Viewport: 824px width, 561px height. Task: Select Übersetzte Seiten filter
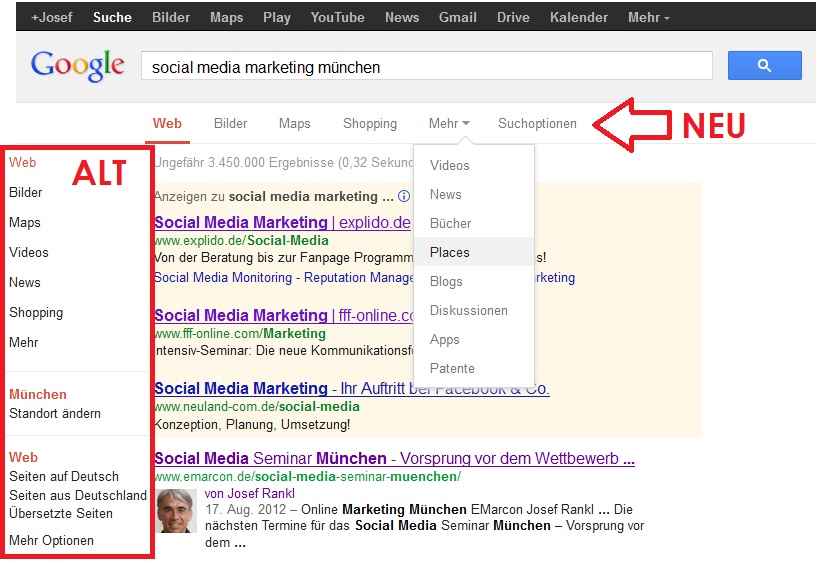point(61,514)
